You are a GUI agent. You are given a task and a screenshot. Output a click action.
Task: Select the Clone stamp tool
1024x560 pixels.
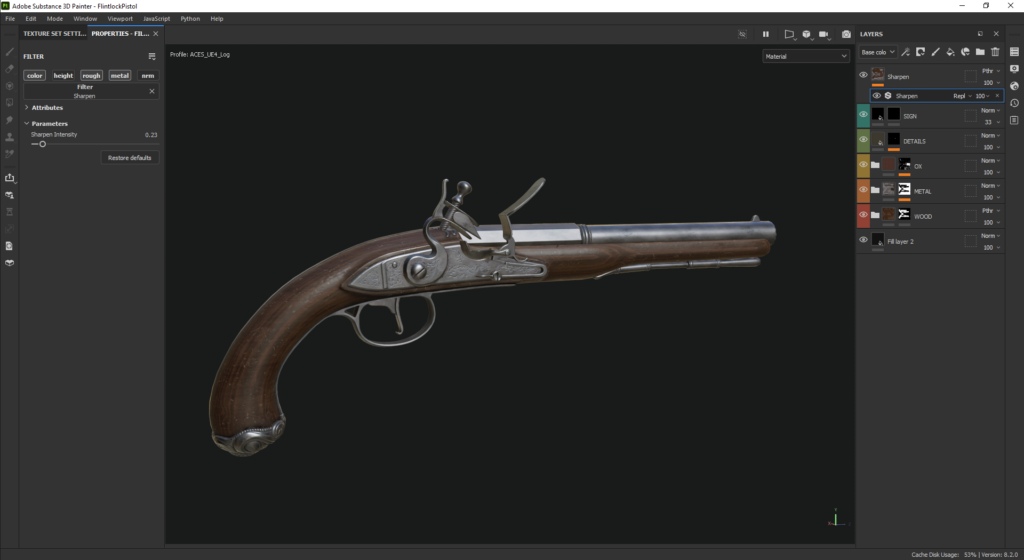click(10, 137)
